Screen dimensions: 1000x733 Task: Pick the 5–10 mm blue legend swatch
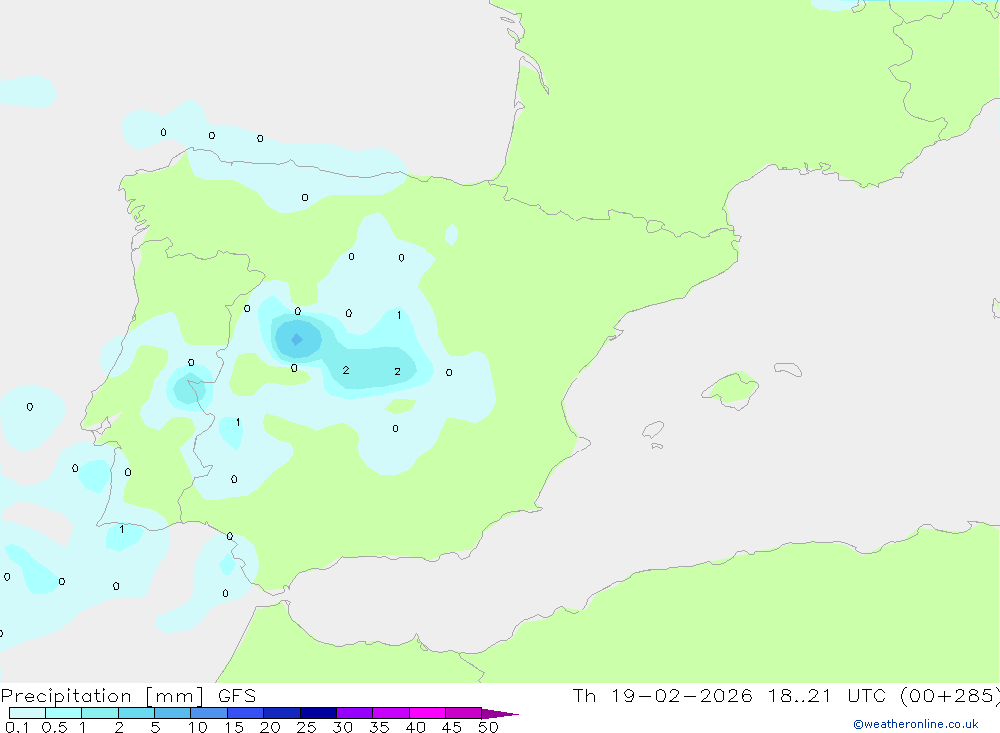pyautogui.click(x=172, y=713)
